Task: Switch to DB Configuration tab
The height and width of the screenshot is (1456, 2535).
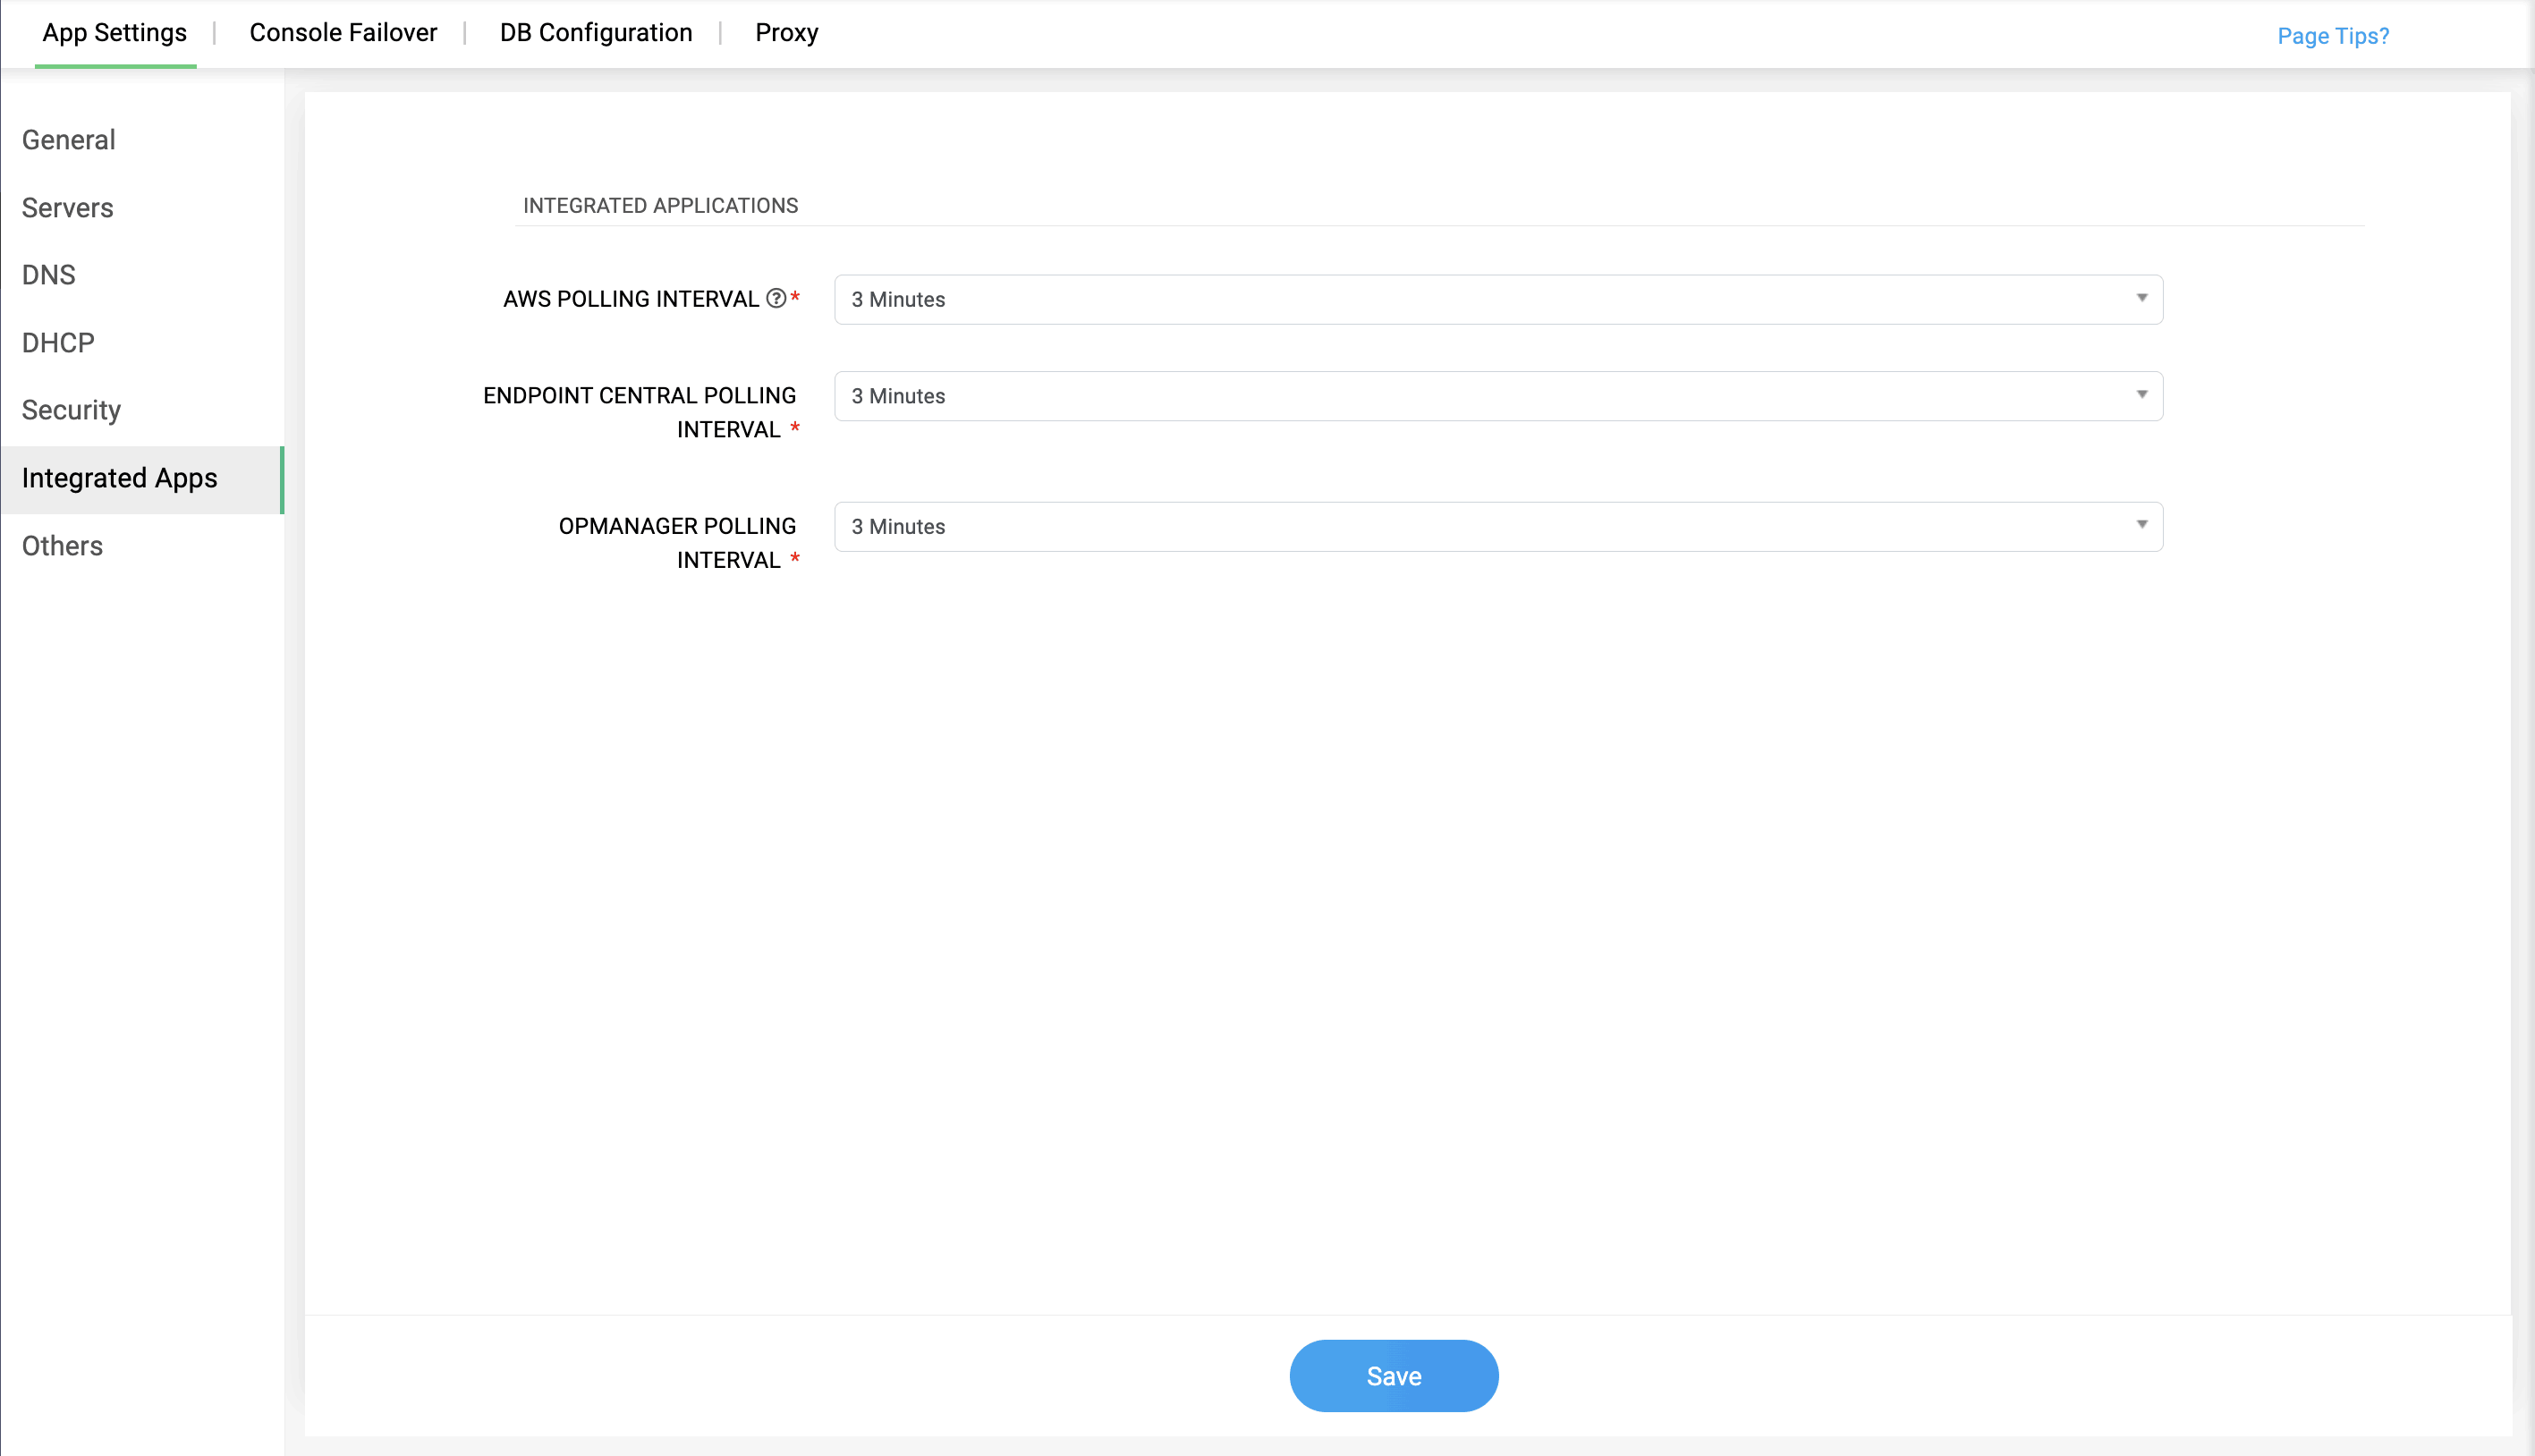Action: point(596,33)
